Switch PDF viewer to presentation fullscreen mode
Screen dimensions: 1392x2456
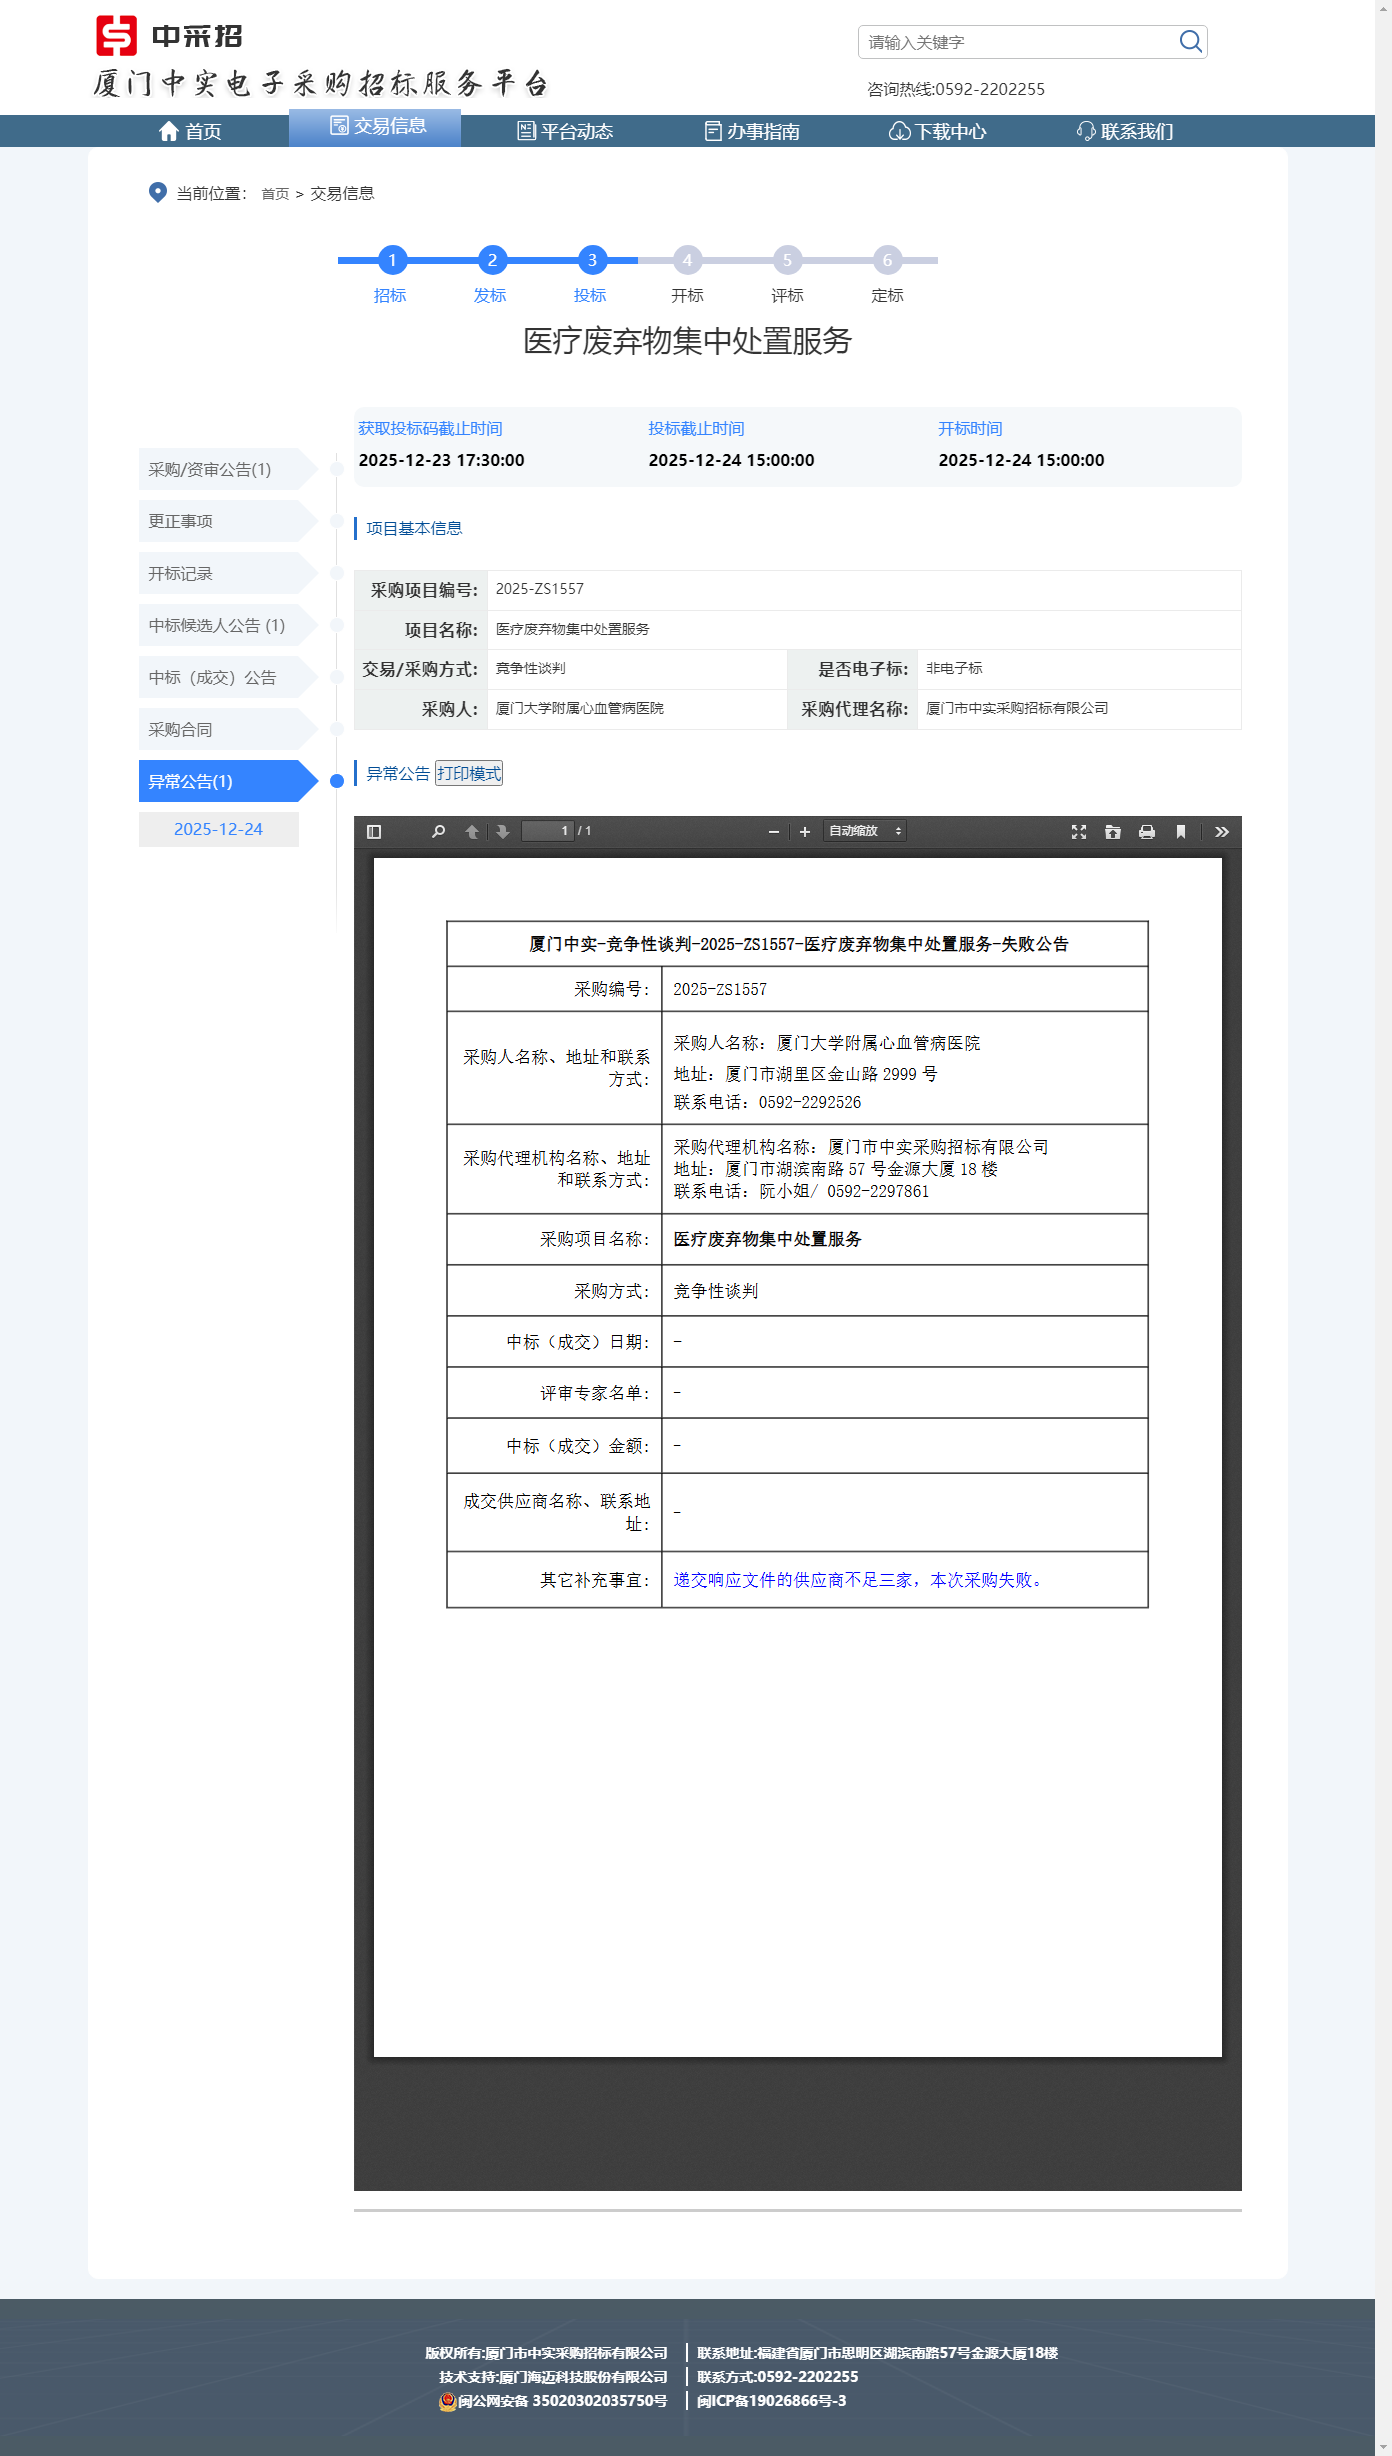1079,831
